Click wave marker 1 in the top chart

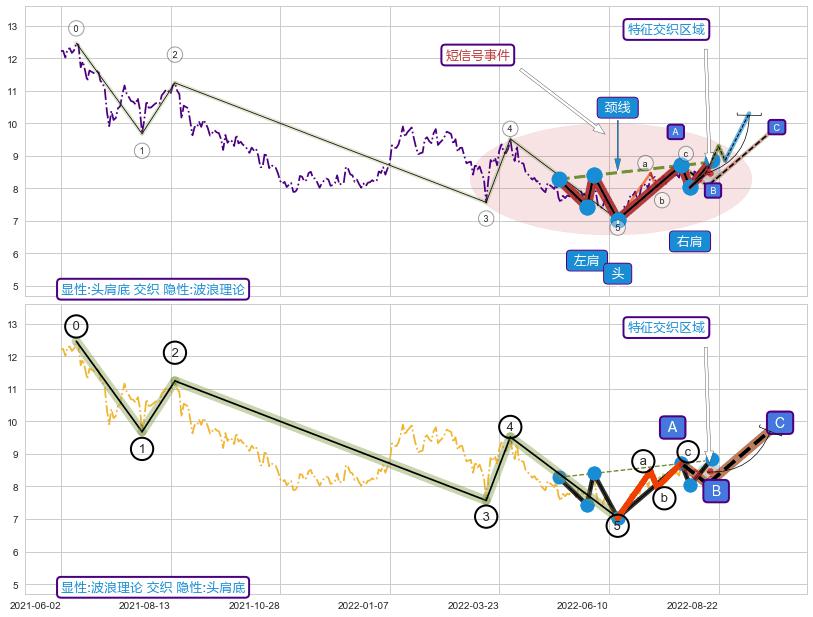click(x=142, y=150)
